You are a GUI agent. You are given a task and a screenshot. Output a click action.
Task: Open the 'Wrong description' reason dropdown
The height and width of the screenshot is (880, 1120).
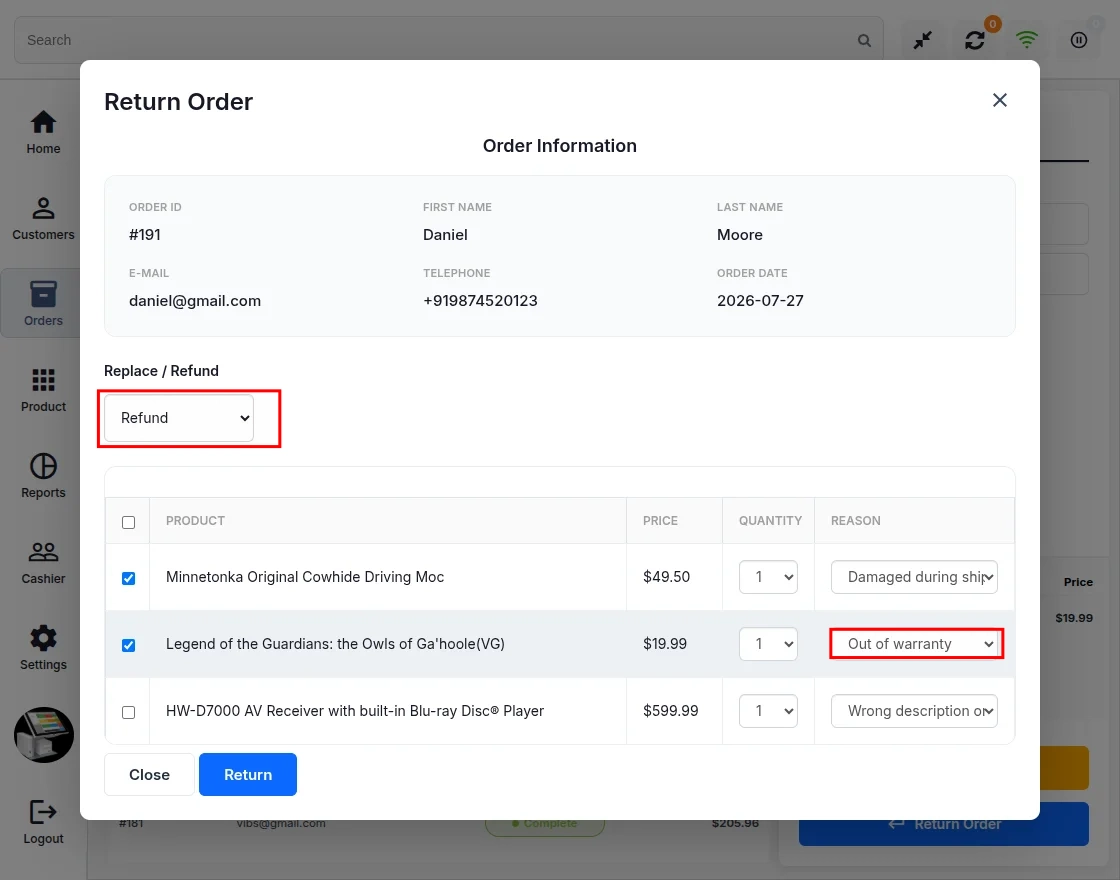click(x=914, y=711)
